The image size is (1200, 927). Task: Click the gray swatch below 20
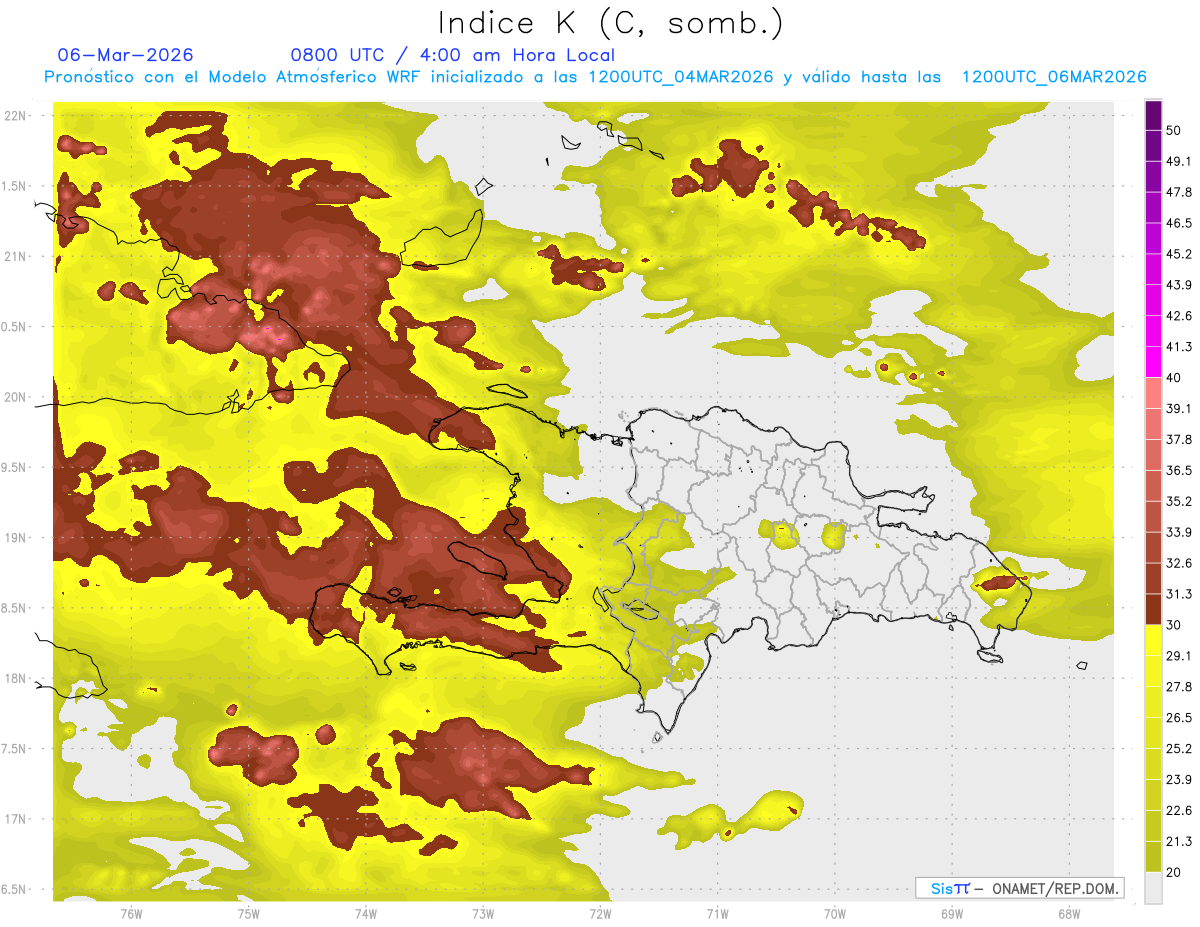(x=1153, y=888)
